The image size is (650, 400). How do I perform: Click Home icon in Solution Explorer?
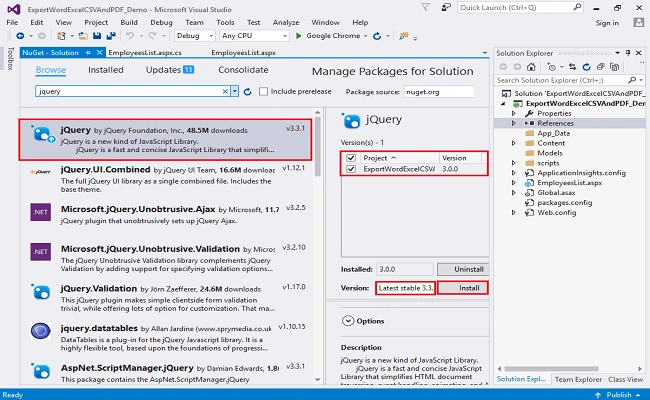(x=531, y=67)
